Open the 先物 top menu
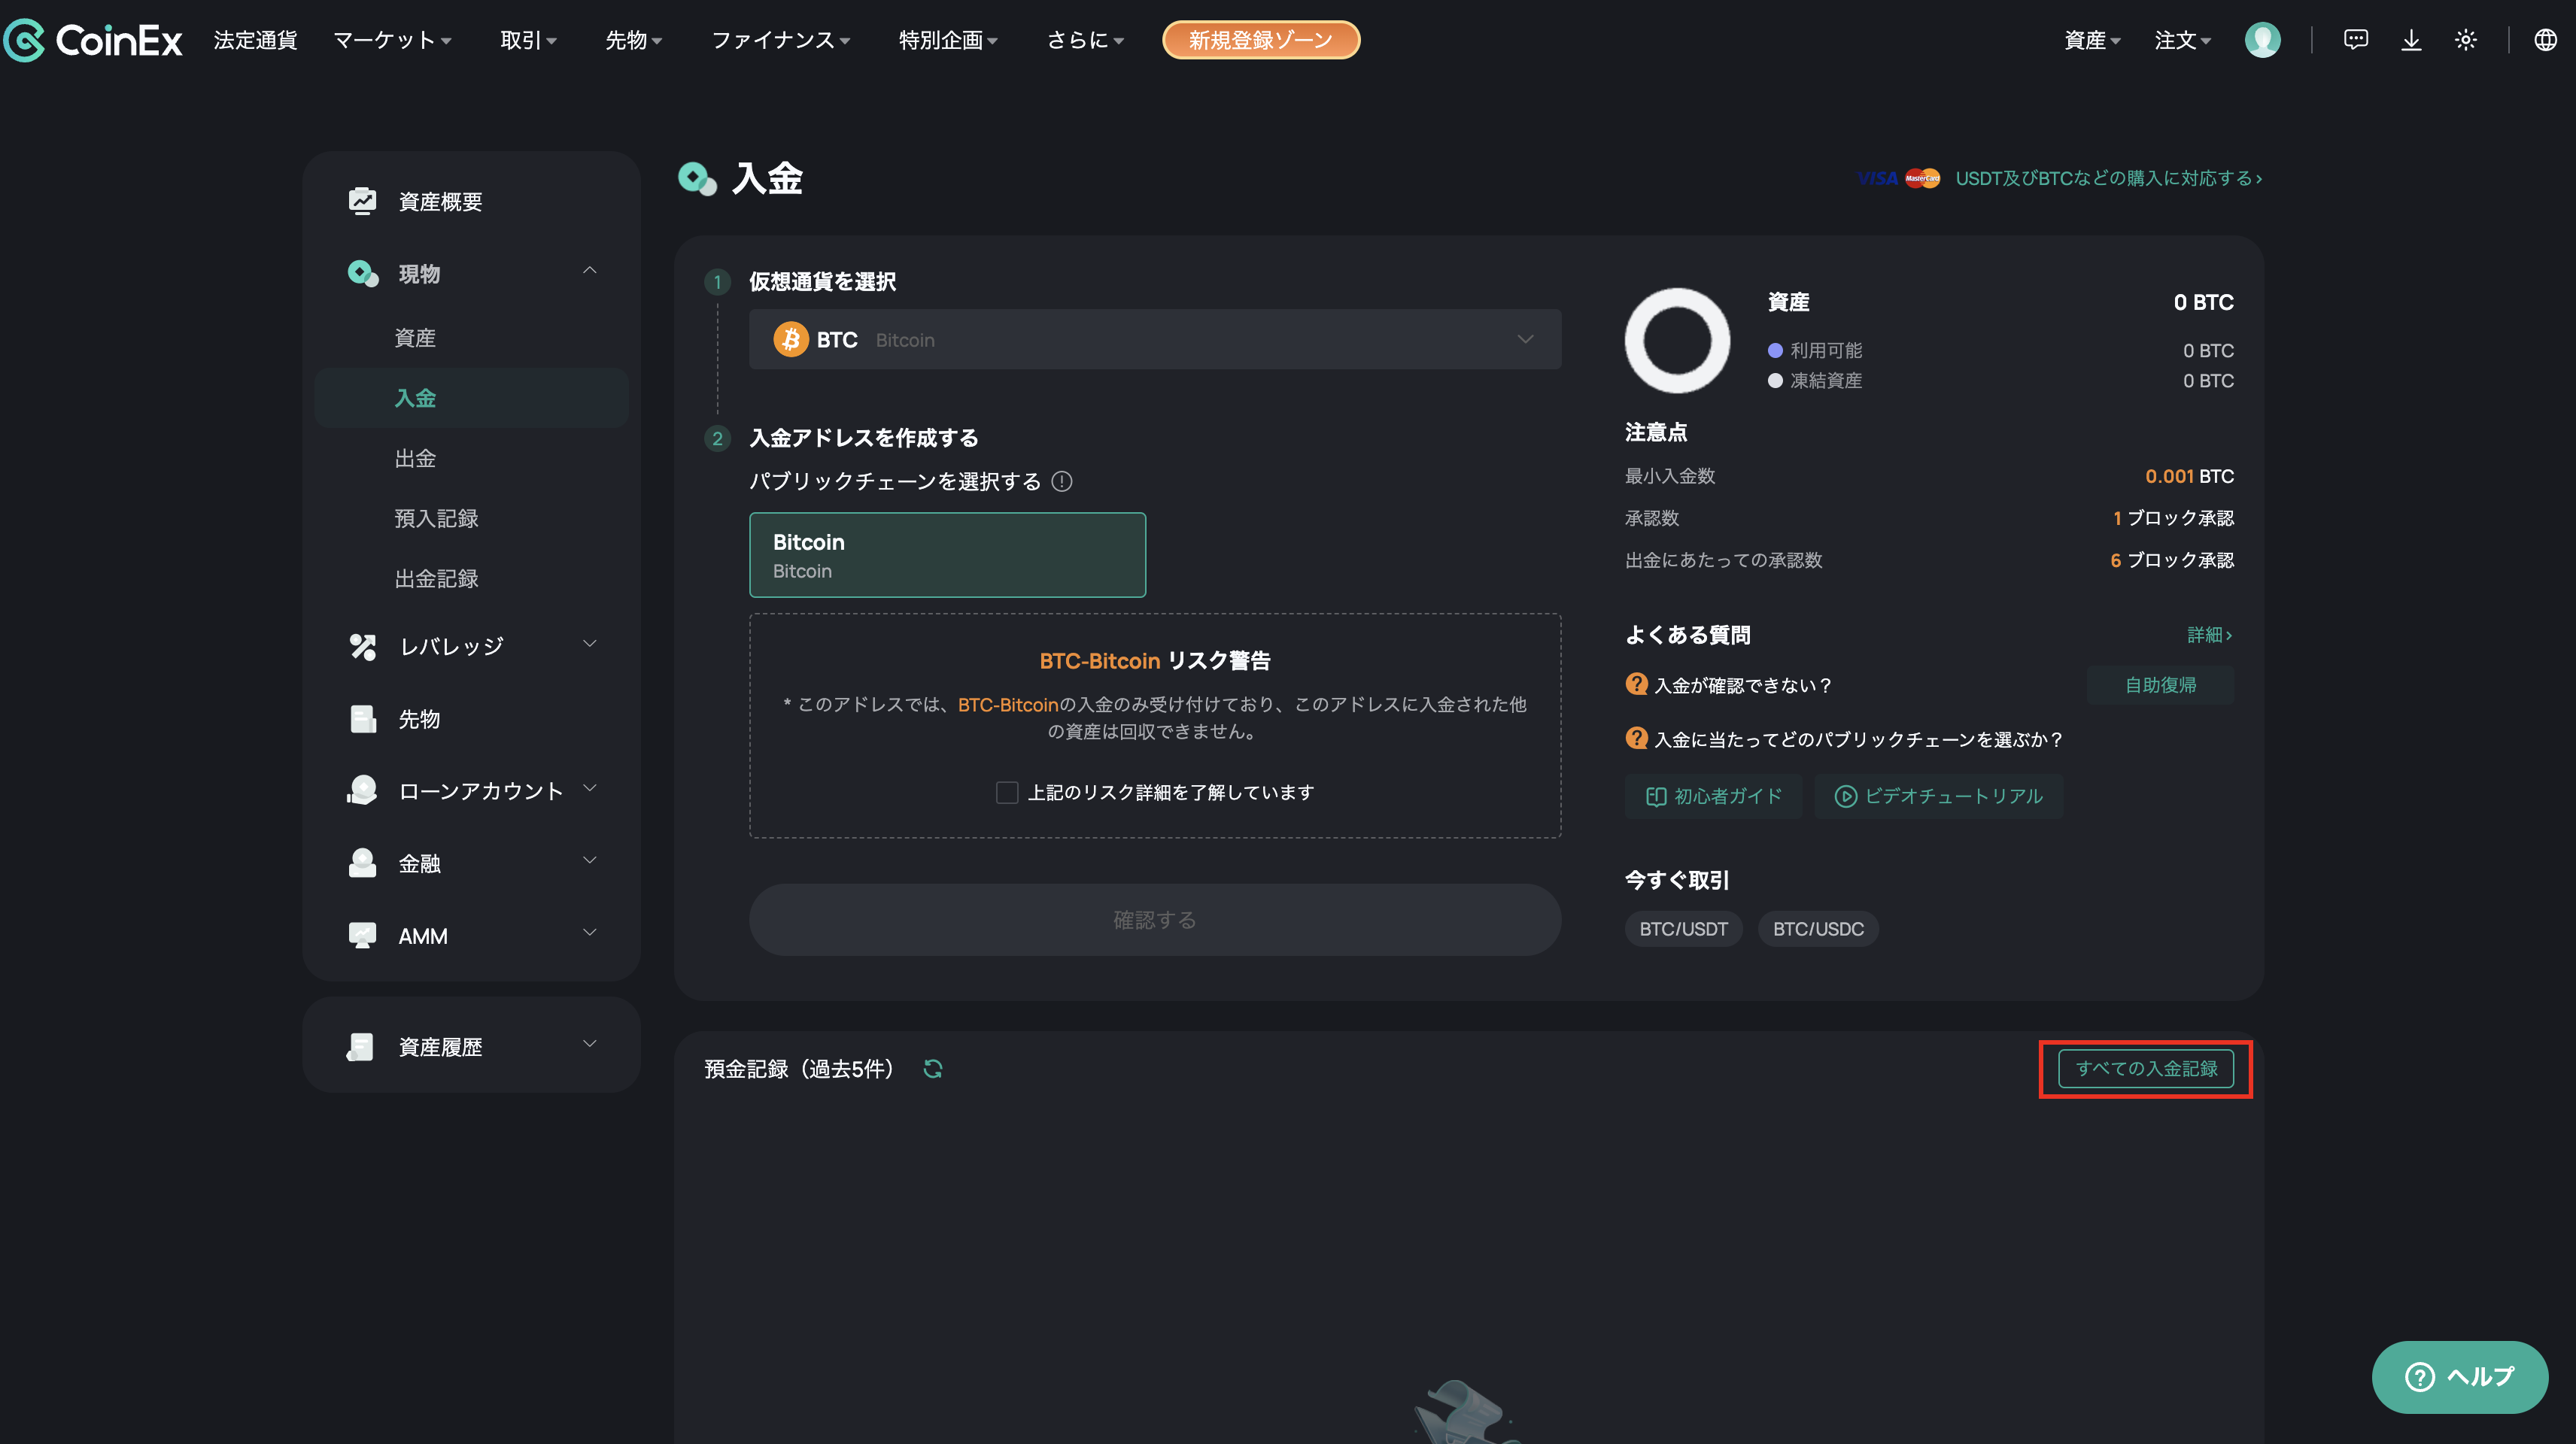The height and width of the screenshot is (1444, 2576). click(634, 40)
